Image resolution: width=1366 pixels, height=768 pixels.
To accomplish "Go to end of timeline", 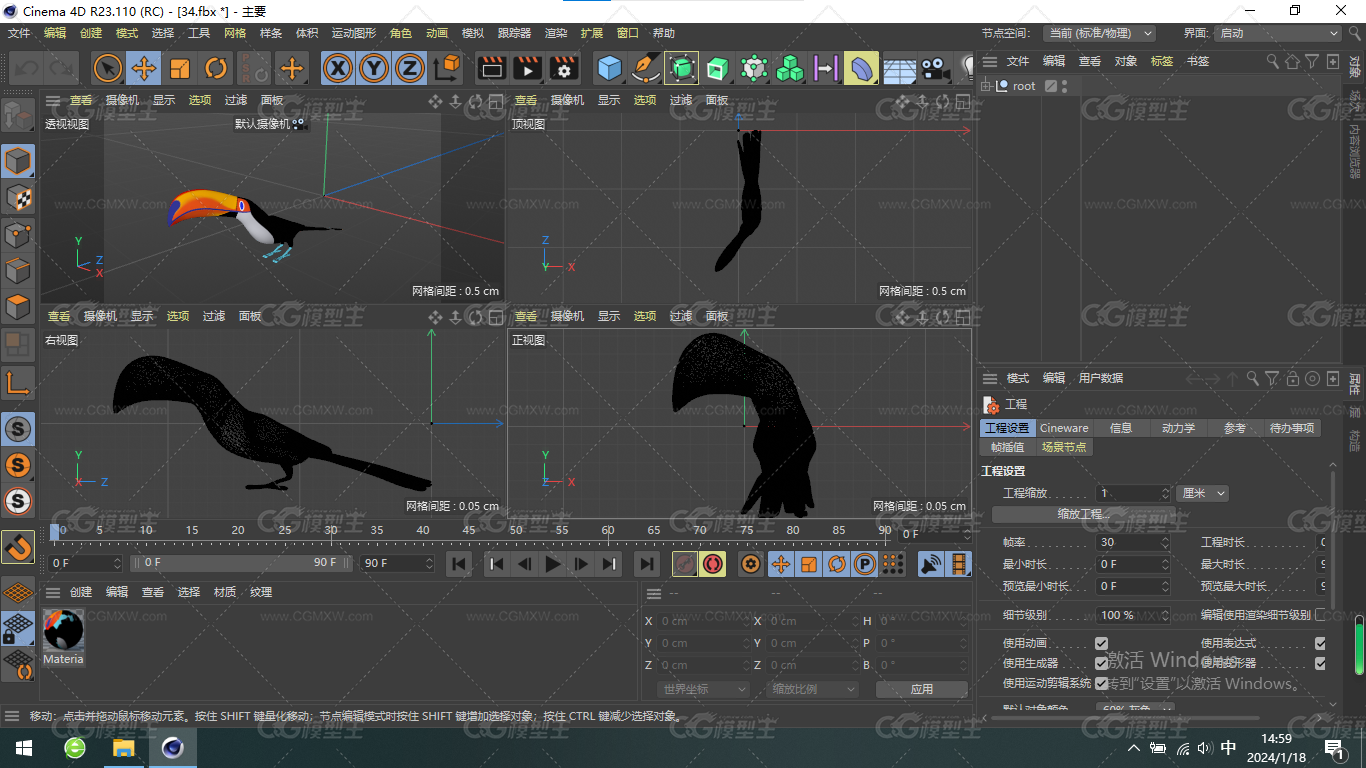I will tap(647, 564).
